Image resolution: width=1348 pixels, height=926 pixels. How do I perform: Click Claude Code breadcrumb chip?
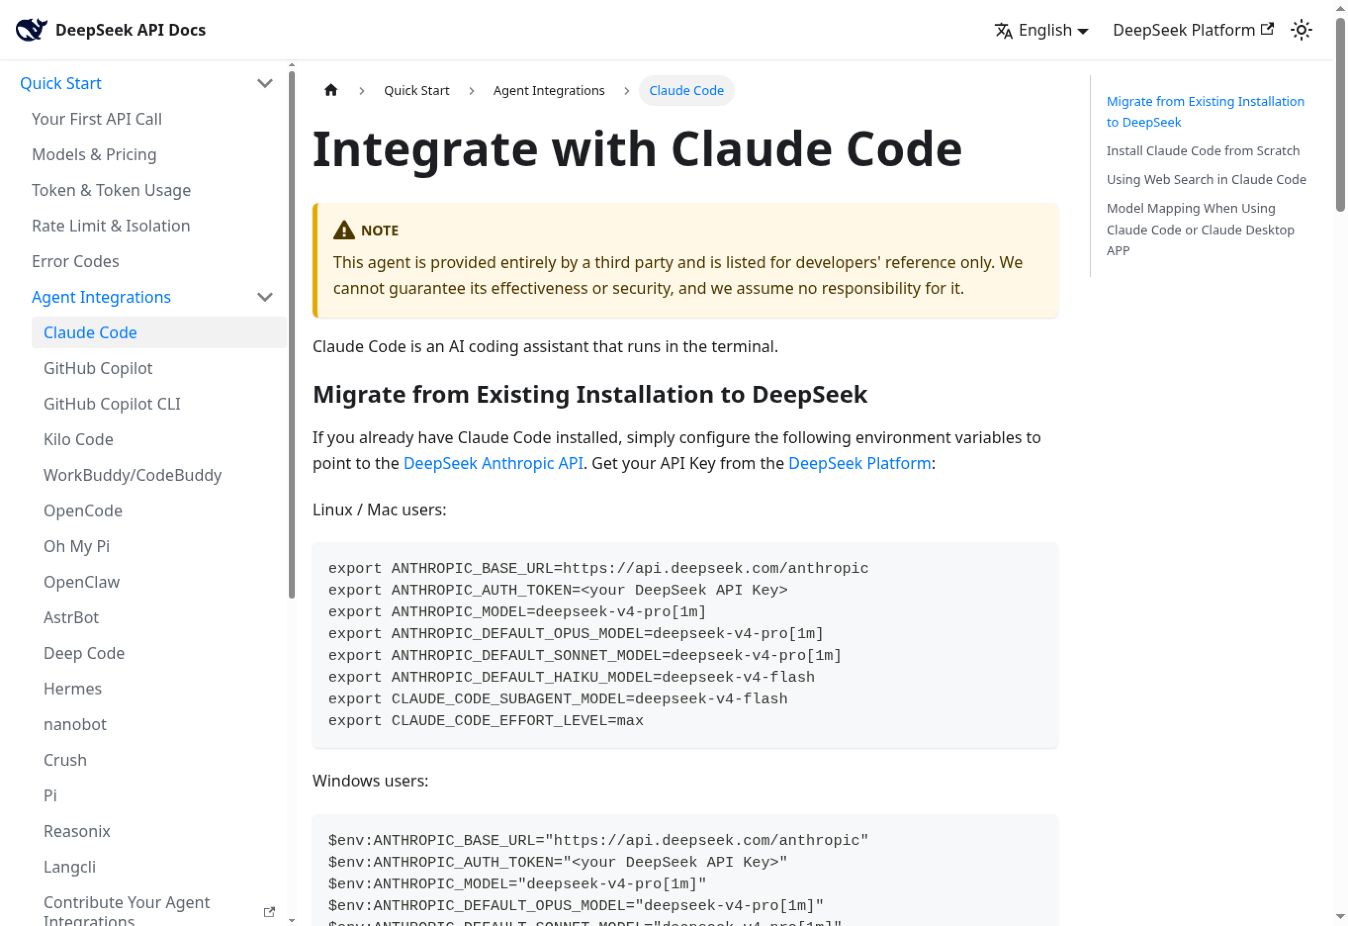(x=686, y=90)
